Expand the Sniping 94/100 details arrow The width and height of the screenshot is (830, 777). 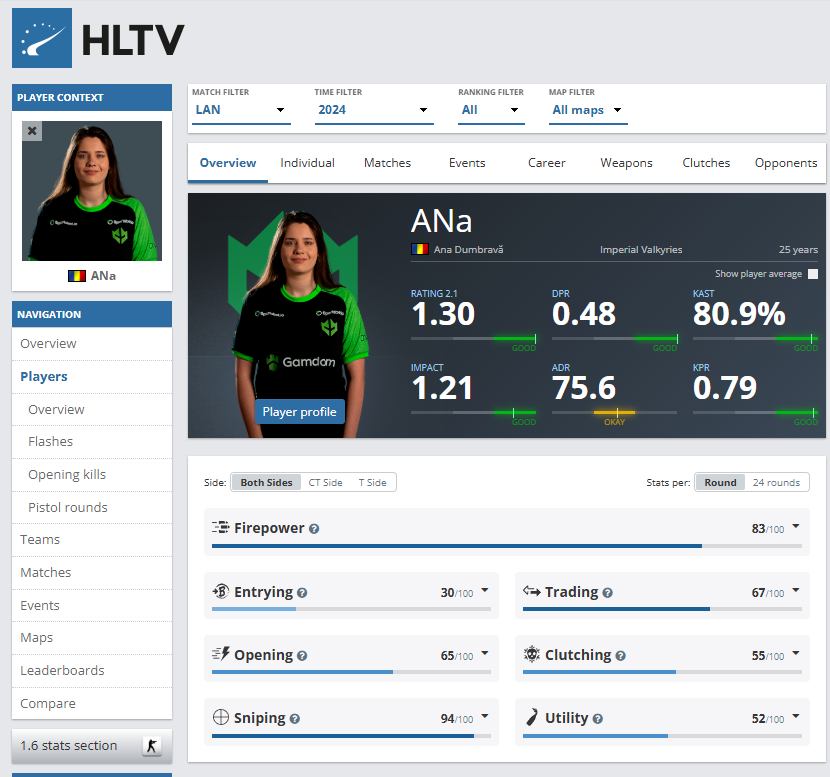484,716
